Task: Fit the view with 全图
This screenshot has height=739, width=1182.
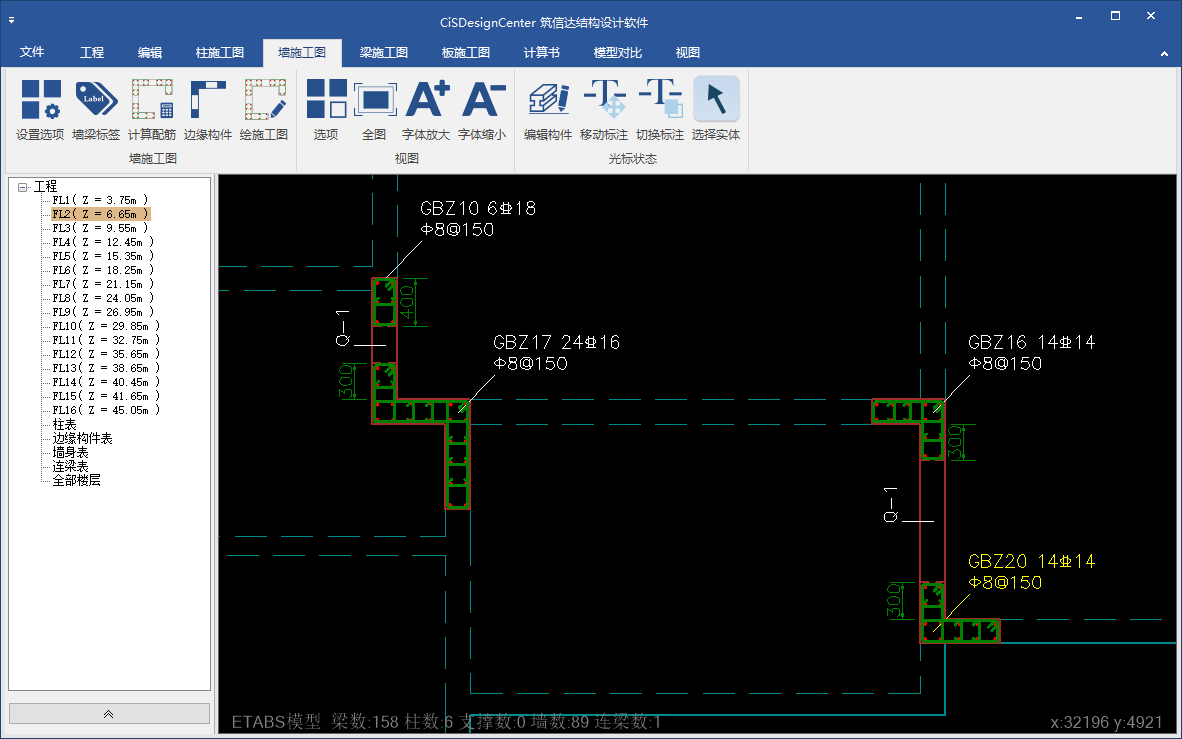Action: [x=374, y=110]
